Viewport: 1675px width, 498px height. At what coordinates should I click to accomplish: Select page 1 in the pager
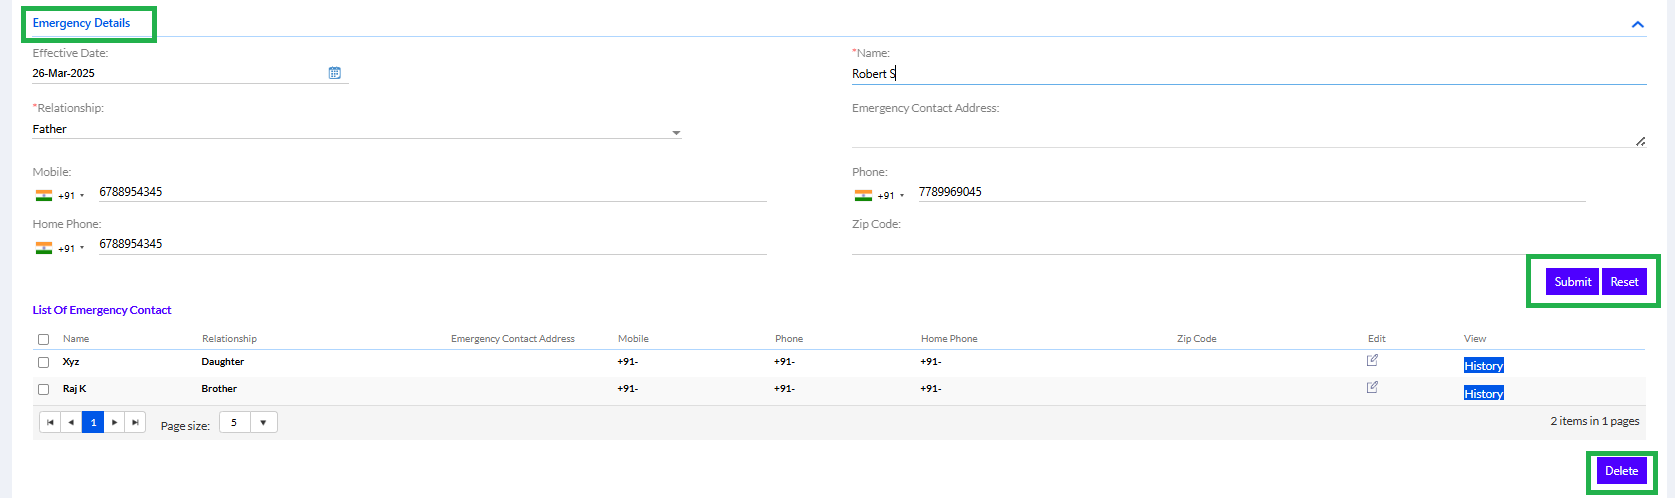tap(93, 422)
